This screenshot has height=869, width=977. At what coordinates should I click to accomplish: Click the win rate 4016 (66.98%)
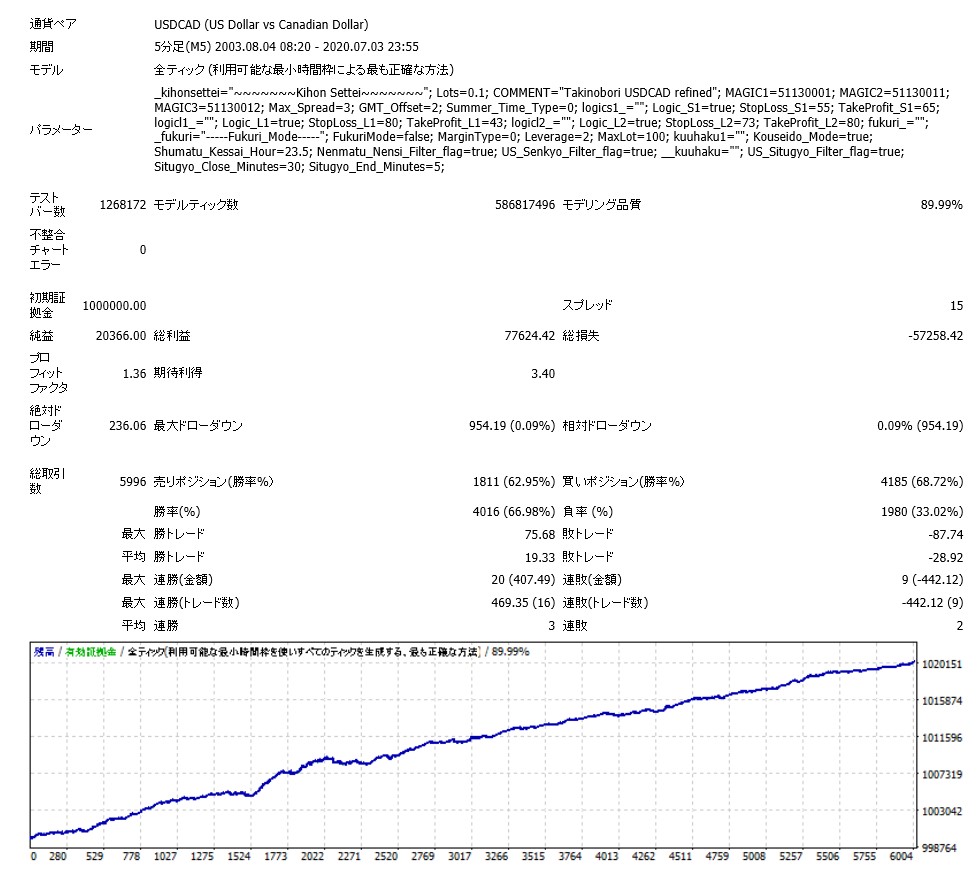coord(513,512)
